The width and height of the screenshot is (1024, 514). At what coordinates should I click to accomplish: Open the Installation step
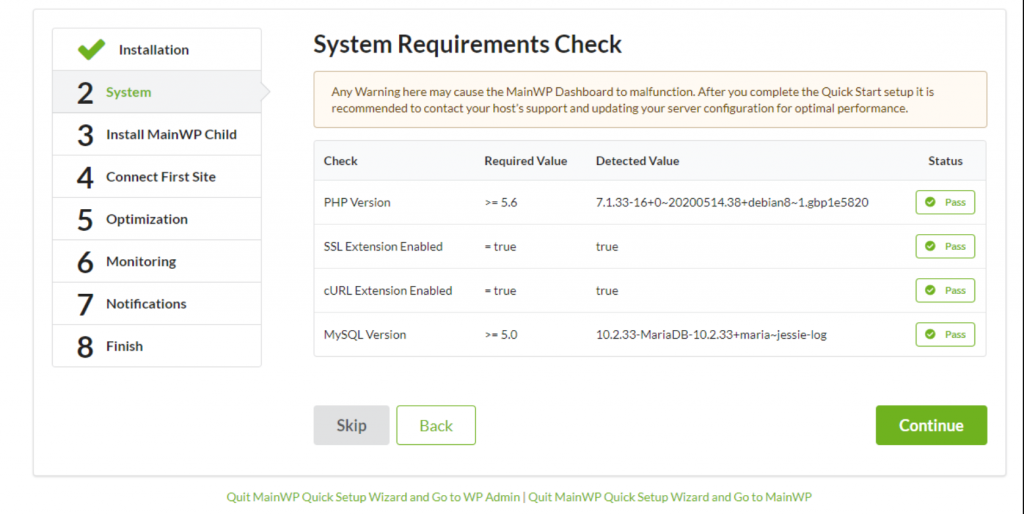point(157,50)
